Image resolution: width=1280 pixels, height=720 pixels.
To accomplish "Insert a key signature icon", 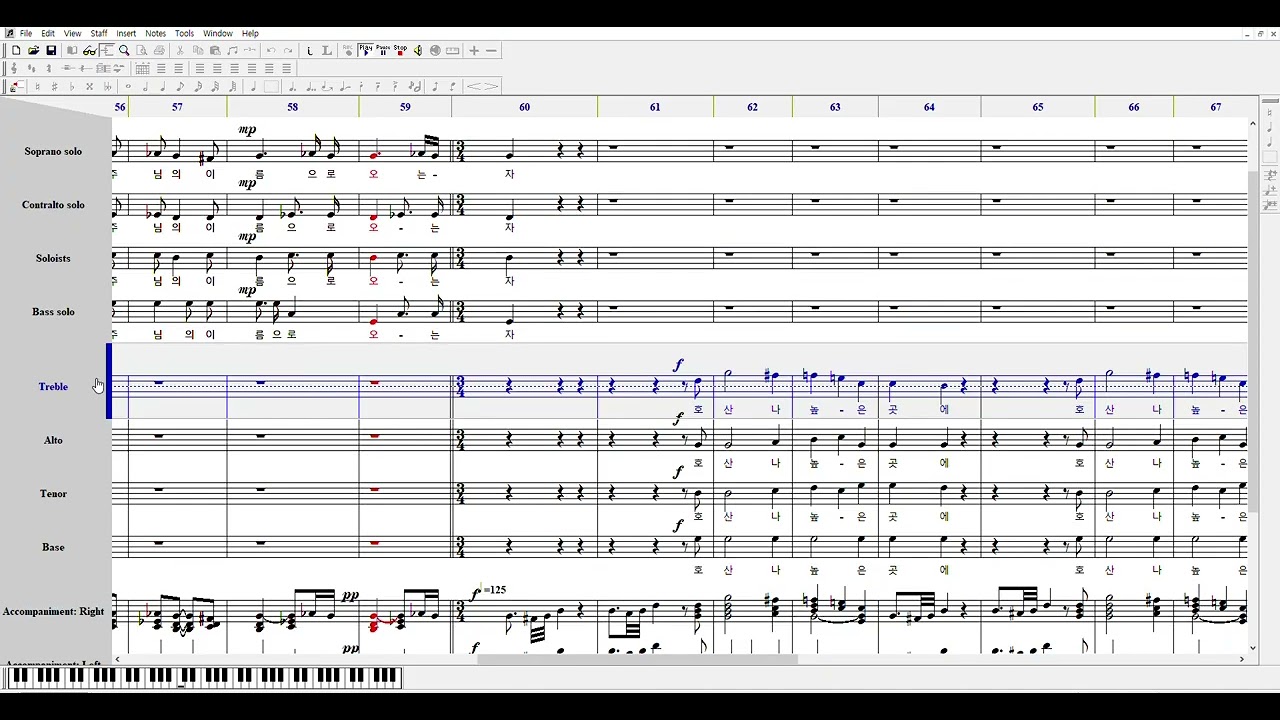I will click(31, 68).
